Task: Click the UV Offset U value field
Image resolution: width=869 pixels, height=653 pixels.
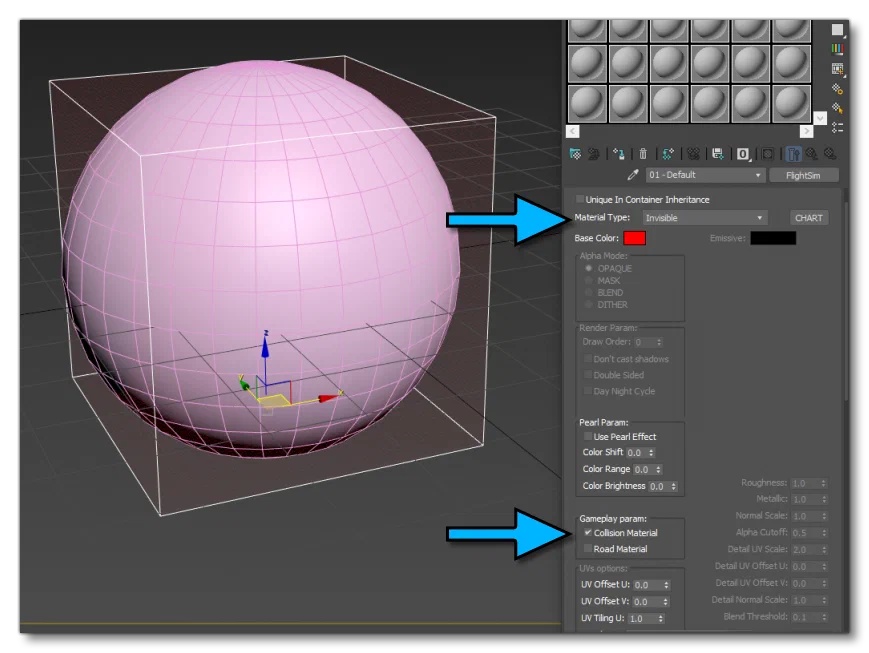Action: pyautogui.click(x=648, y=585)
